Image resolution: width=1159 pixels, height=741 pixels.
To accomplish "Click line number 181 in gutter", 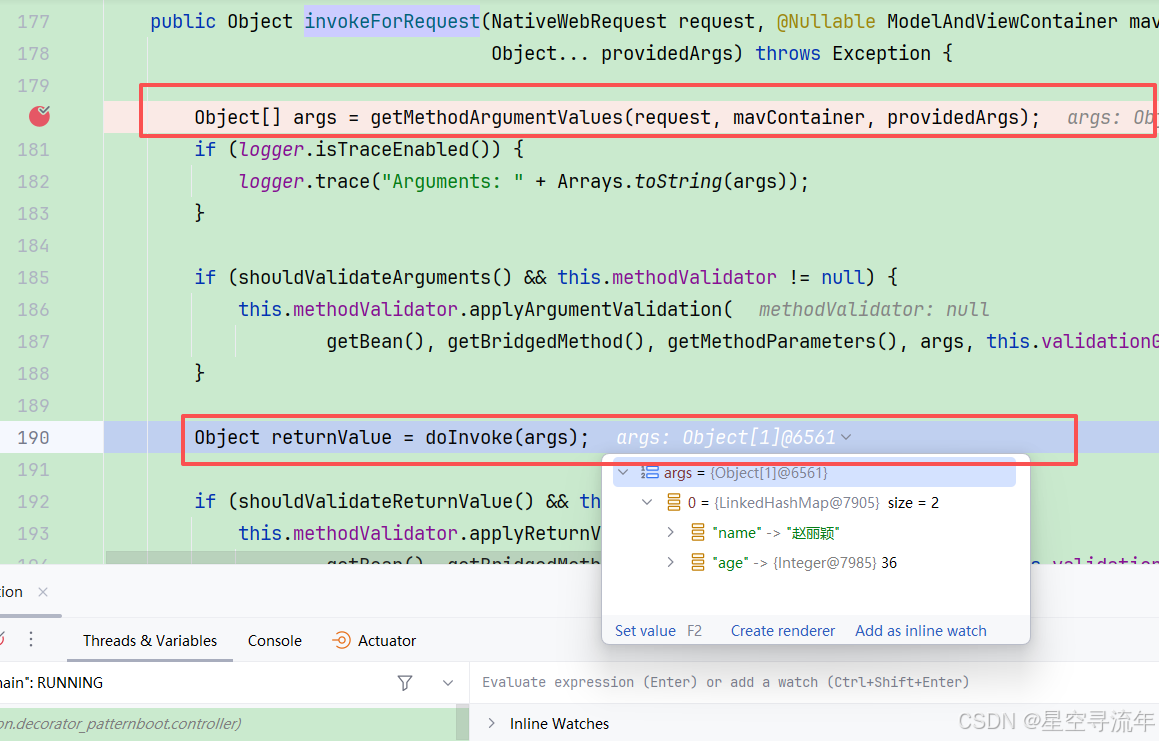I will click(33, 149).
